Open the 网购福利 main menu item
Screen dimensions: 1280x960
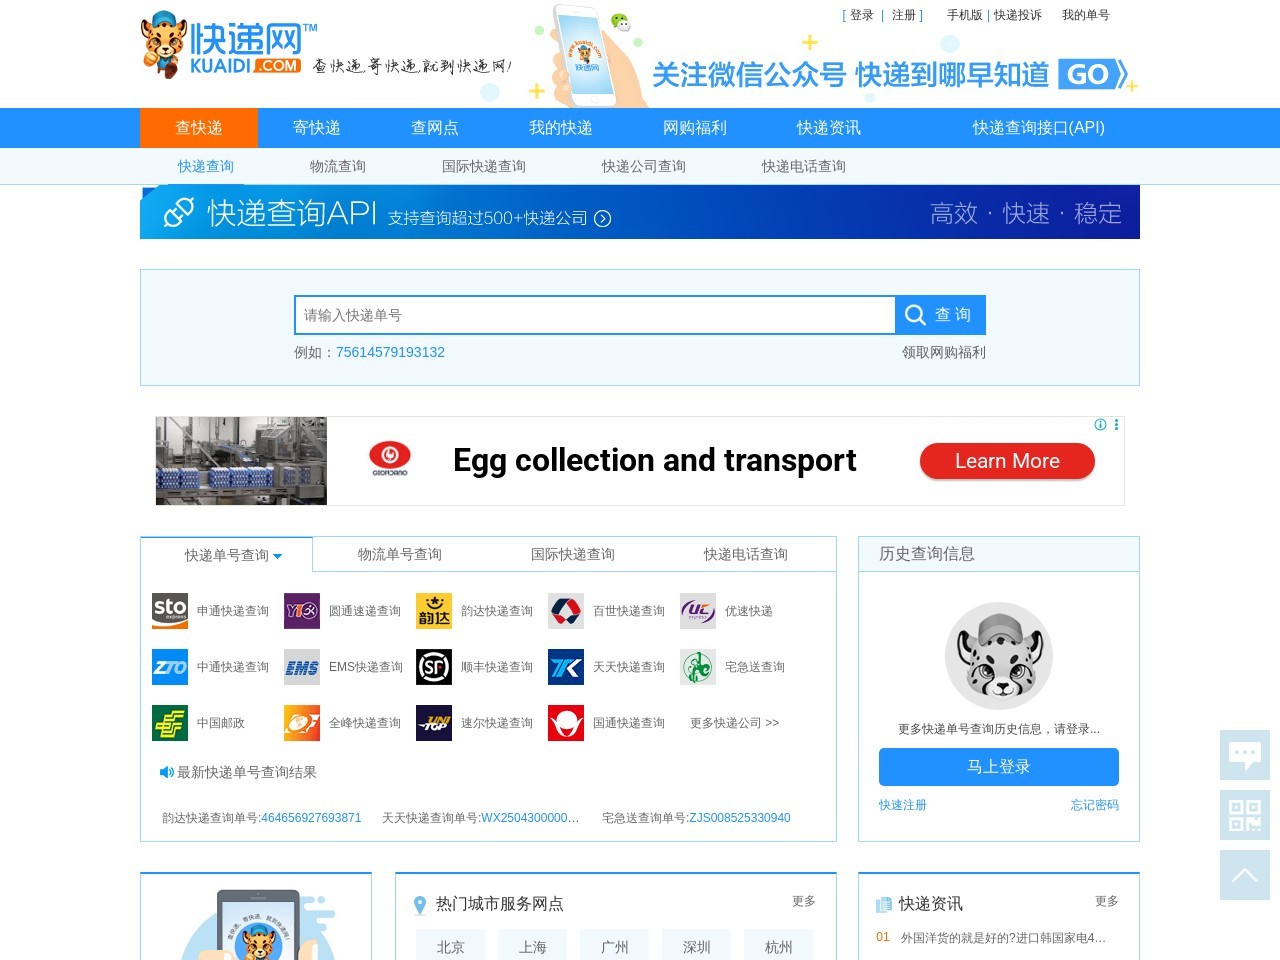coord(695,128)
